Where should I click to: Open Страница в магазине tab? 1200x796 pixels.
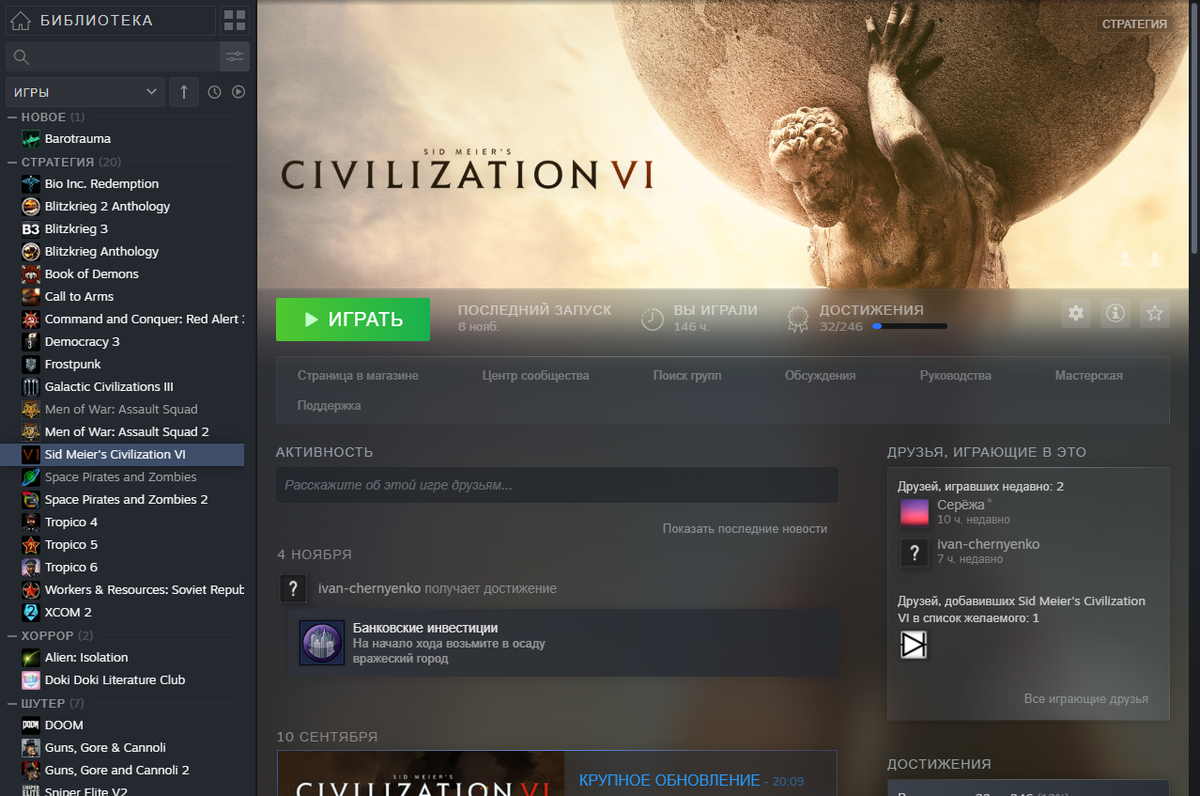click(358, 376)
